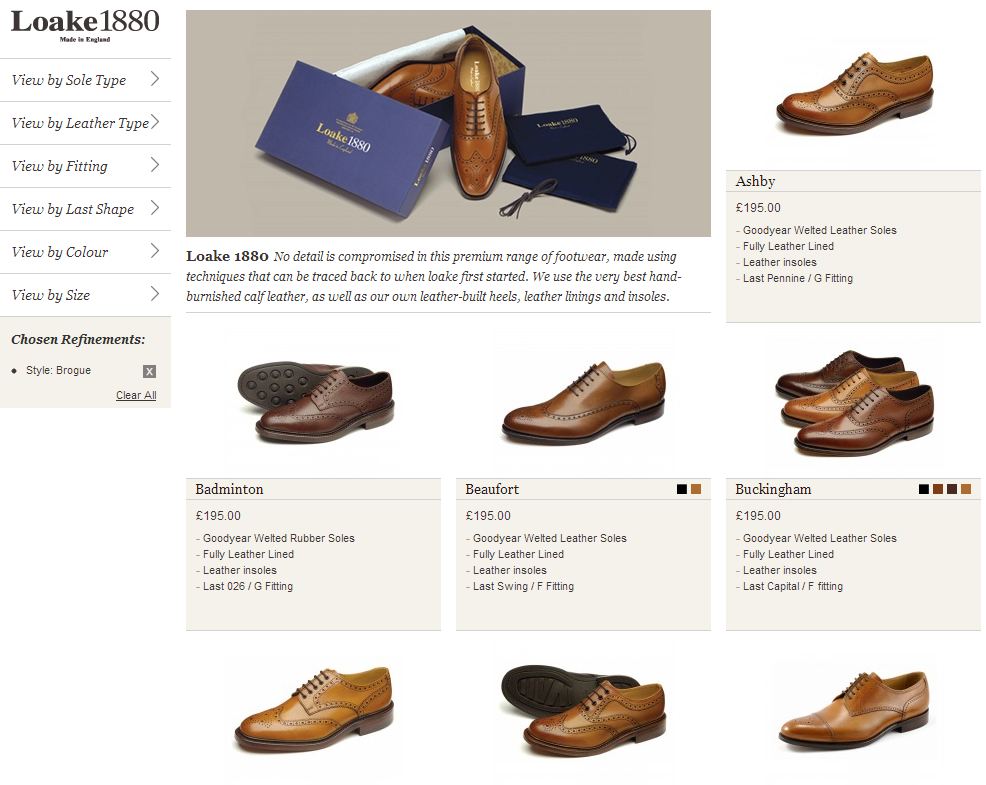Viewport: 986px width, 785px height.
Task: Choose black swatch on Buckingham
Action: tap(924, 489)
